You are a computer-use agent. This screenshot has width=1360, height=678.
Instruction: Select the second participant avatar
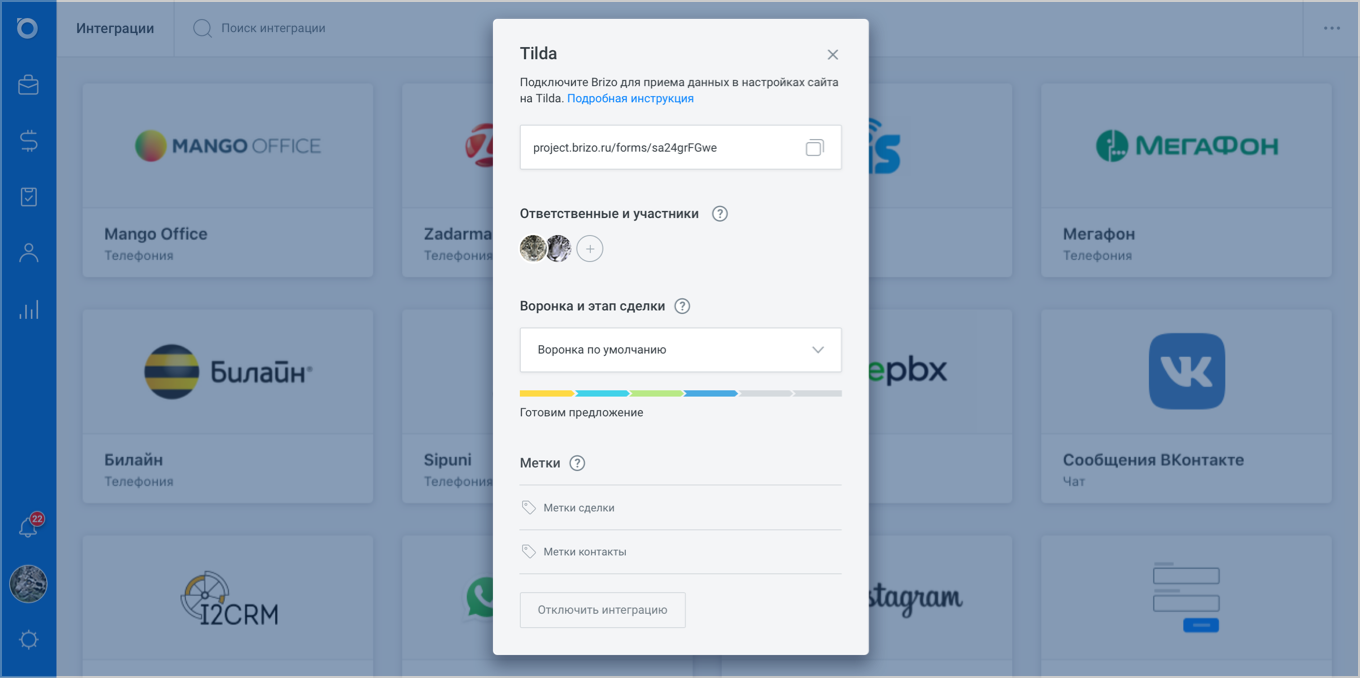[558, 249]
